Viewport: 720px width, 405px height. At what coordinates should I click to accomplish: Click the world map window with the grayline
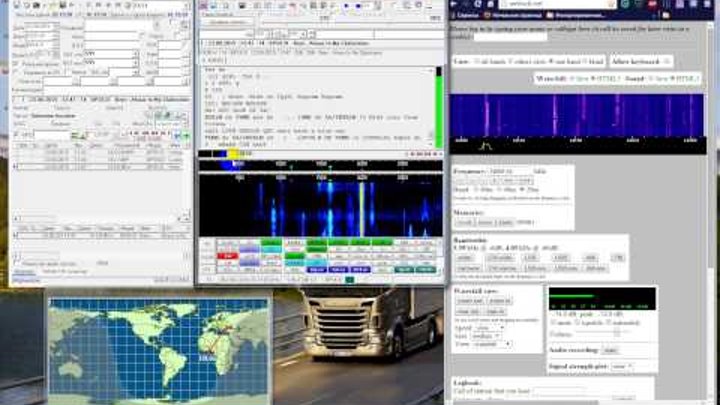click(158, 347)
